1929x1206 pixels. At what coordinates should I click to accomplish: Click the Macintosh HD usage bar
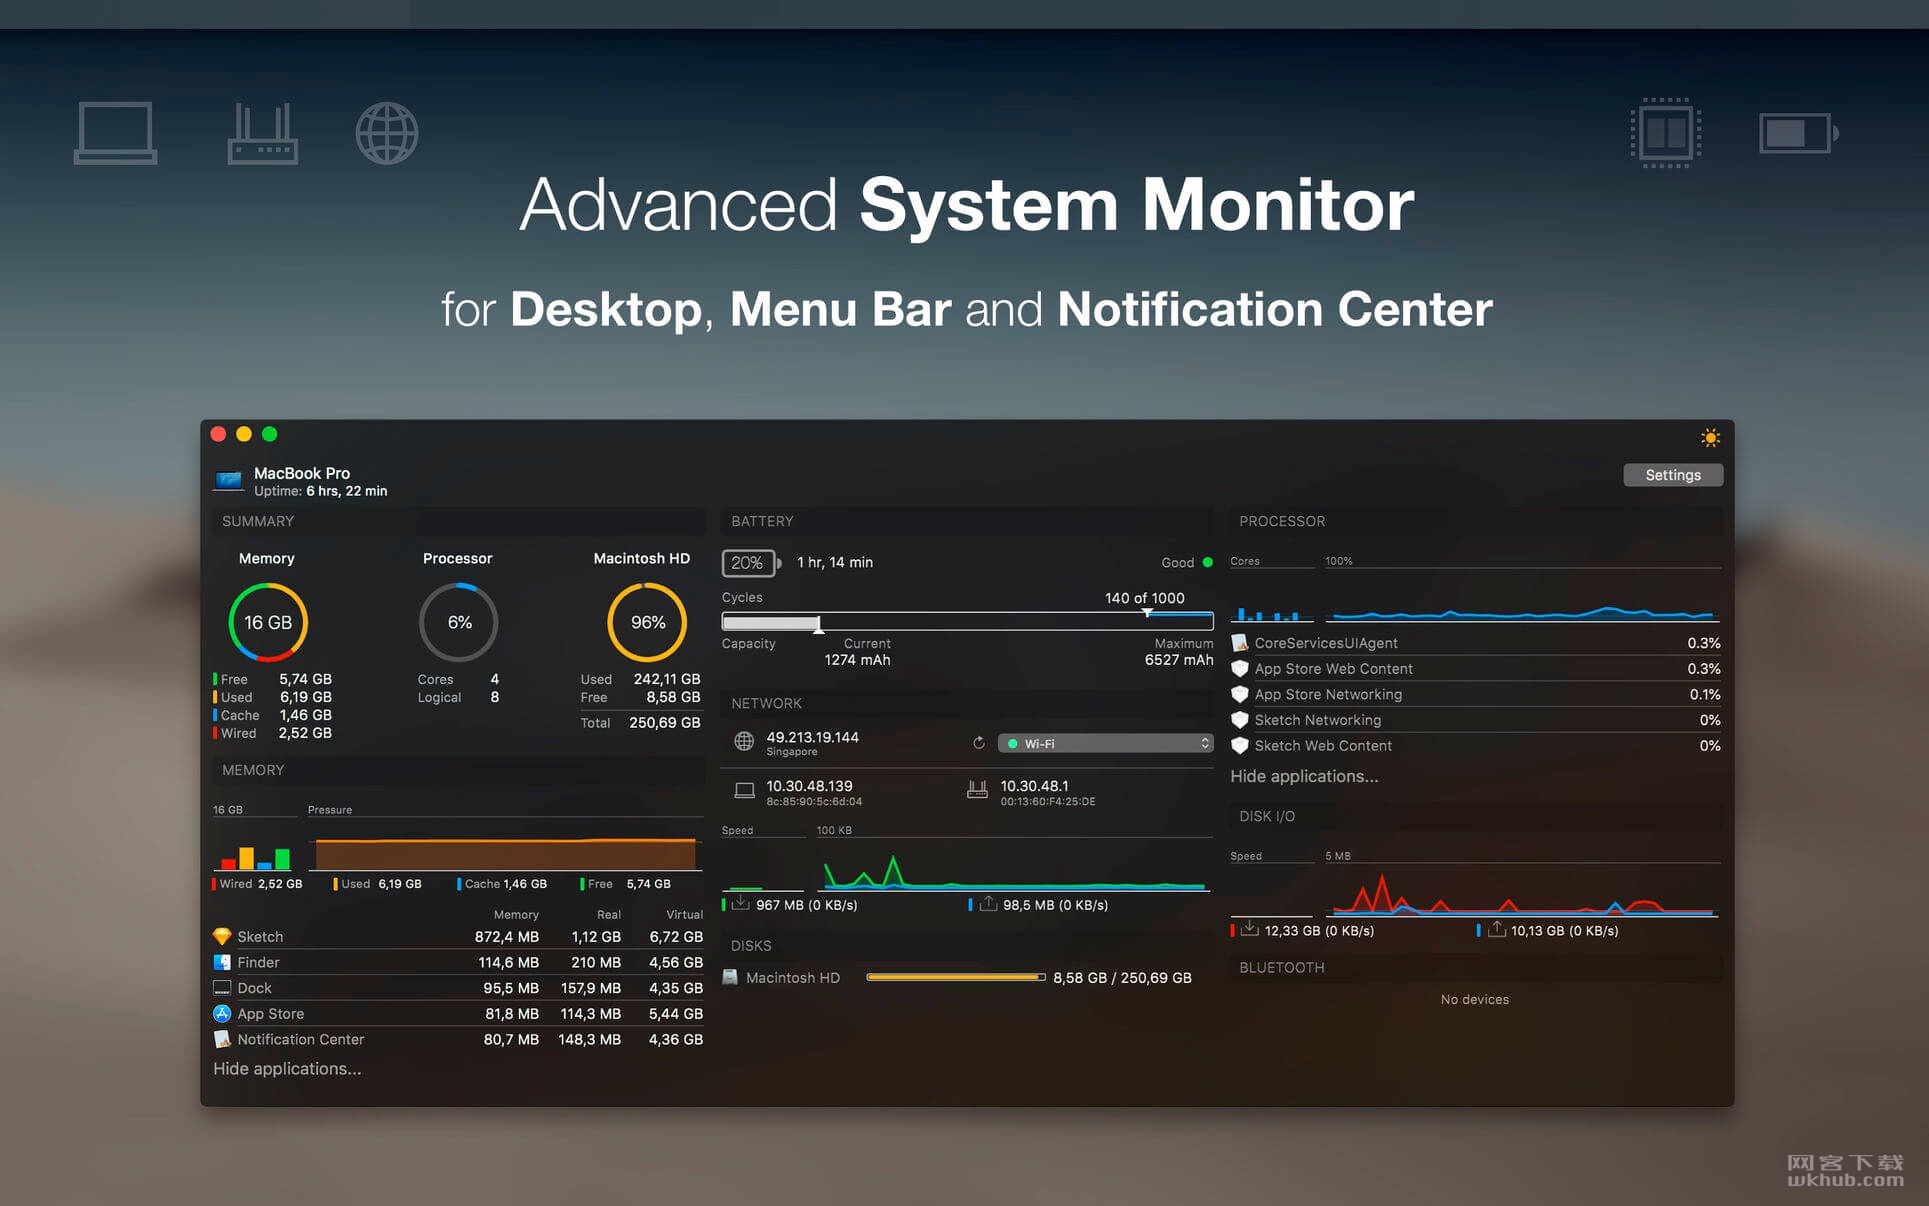(956, 977)
